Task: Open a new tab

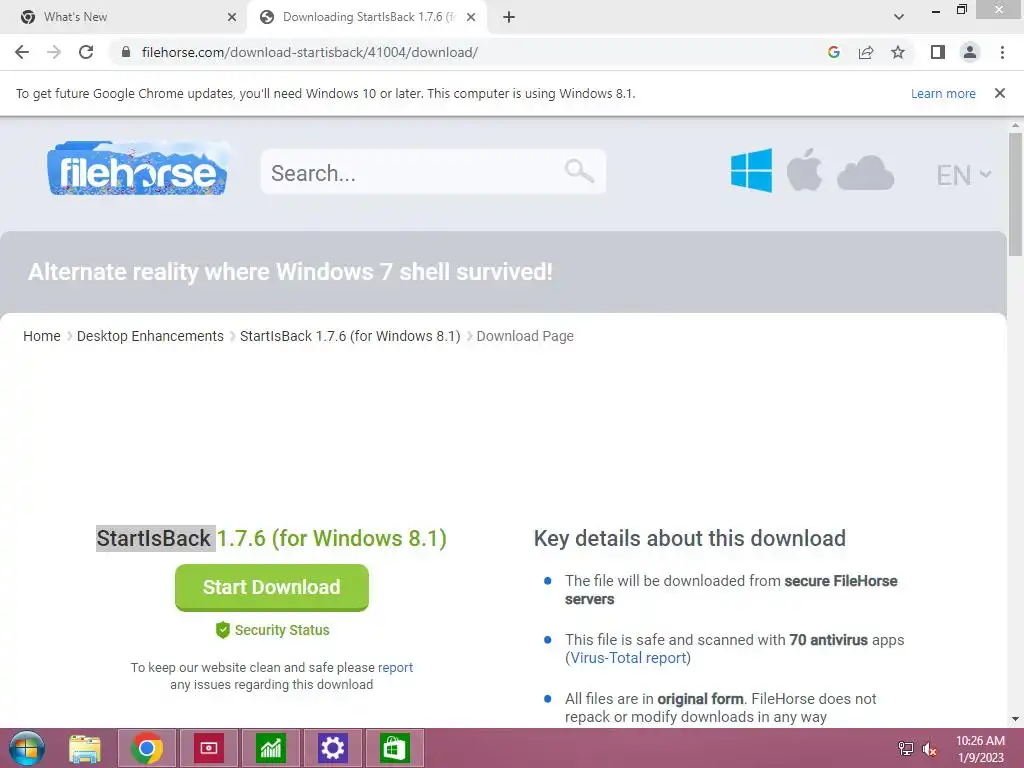Action: pyautogui.click(x=509, y=18)
